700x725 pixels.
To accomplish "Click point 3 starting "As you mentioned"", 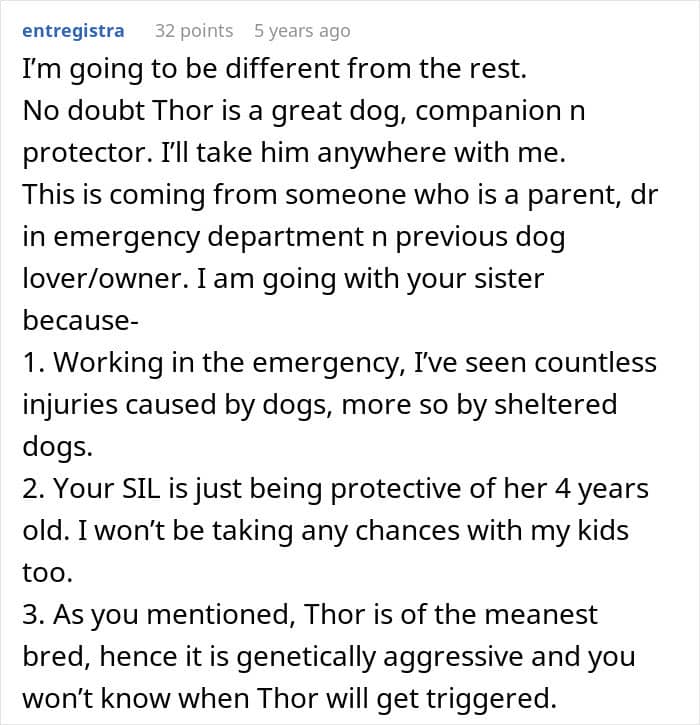I will point(310,615).
